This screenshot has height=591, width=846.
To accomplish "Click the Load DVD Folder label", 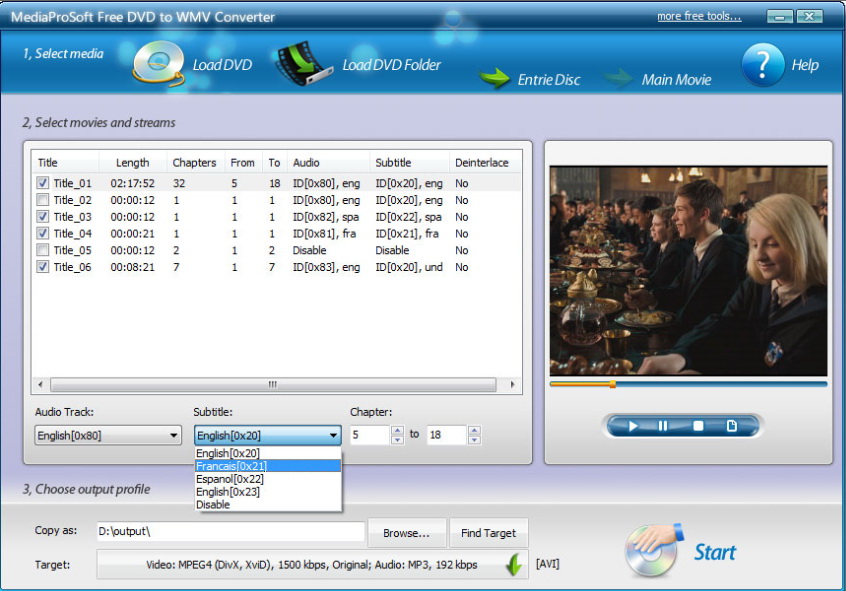I will pos(392,65).
